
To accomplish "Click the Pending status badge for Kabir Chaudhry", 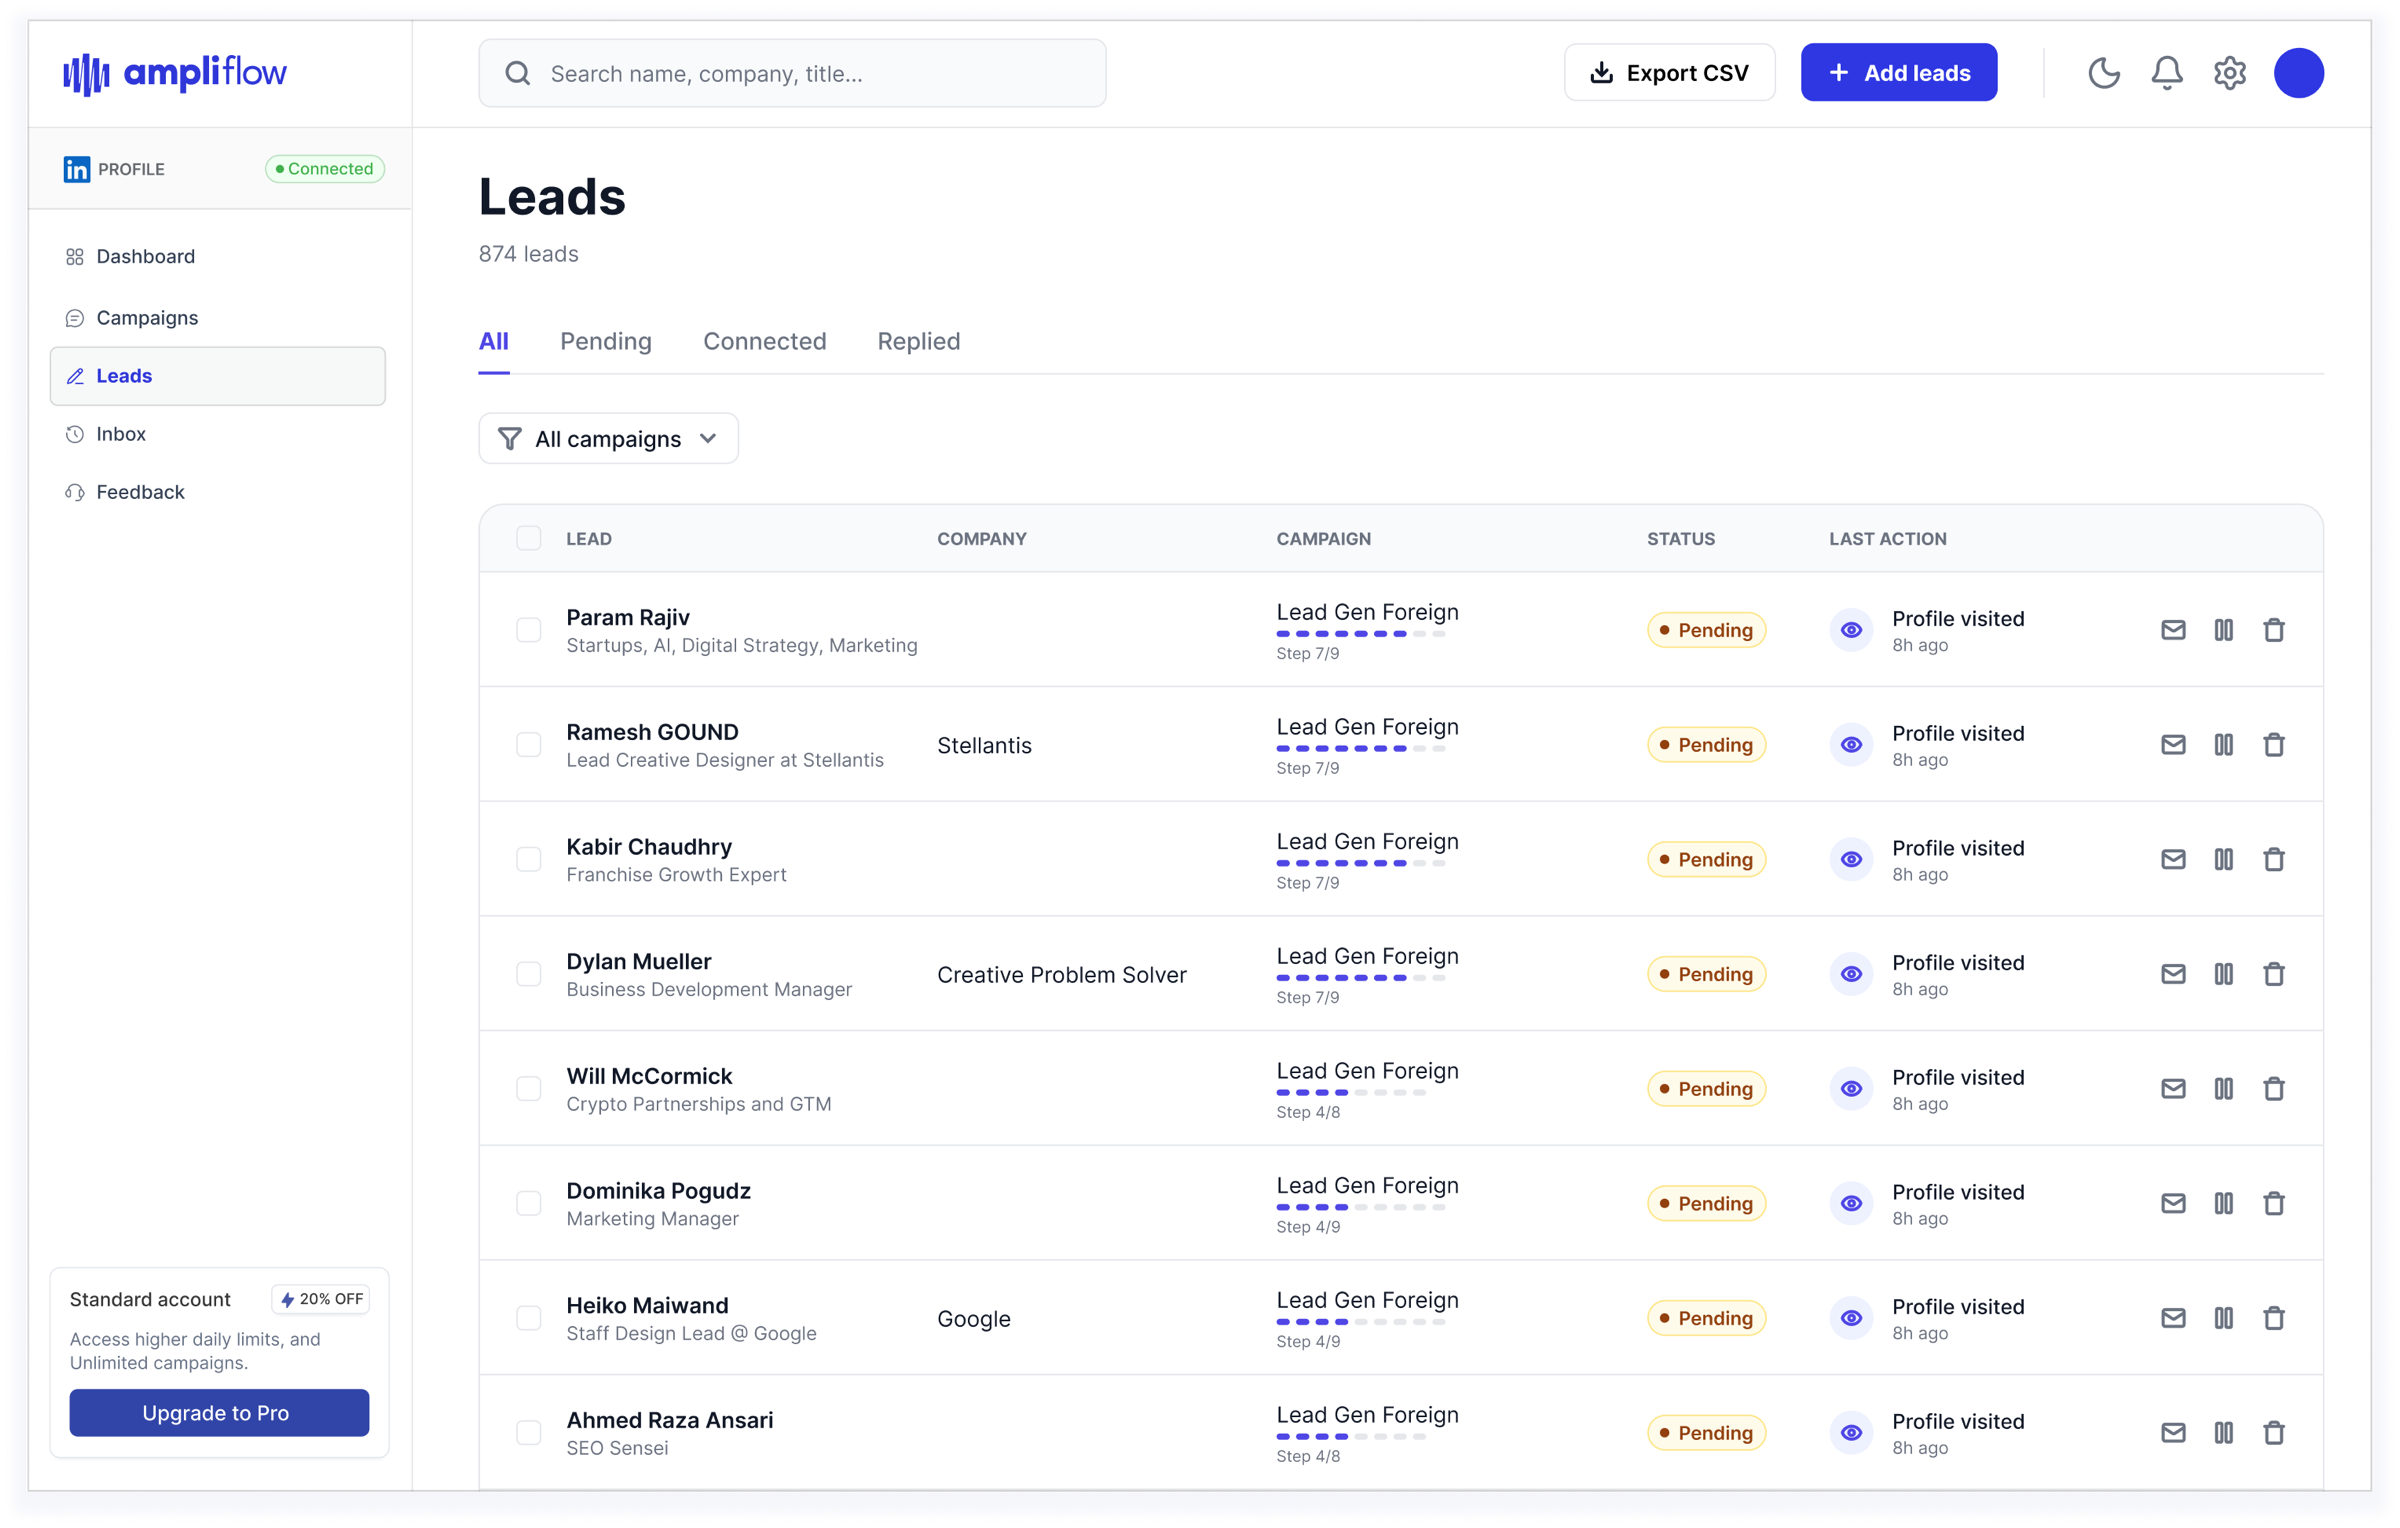I will pos(1706,860).
